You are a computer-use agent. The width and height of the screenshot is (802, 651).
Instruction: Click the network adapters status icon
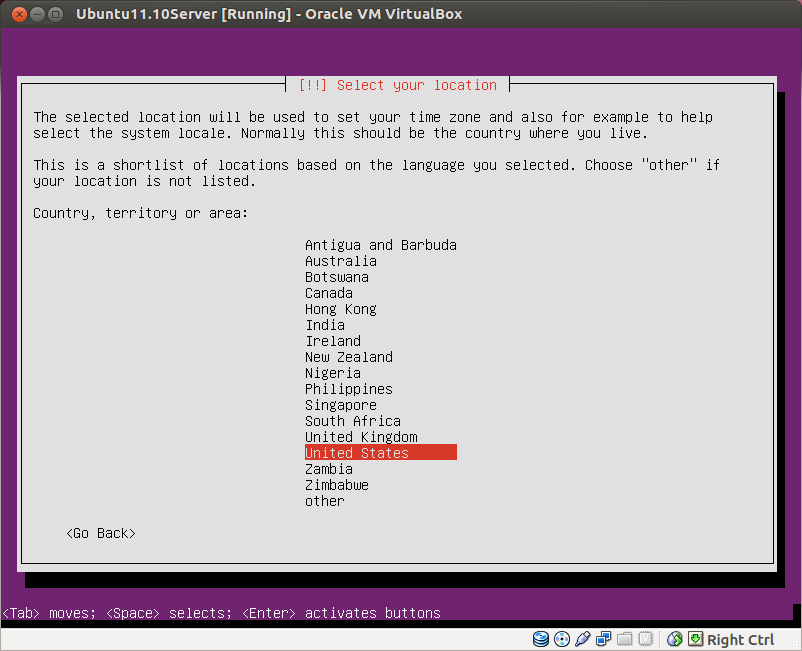click(x=603, y=639)
